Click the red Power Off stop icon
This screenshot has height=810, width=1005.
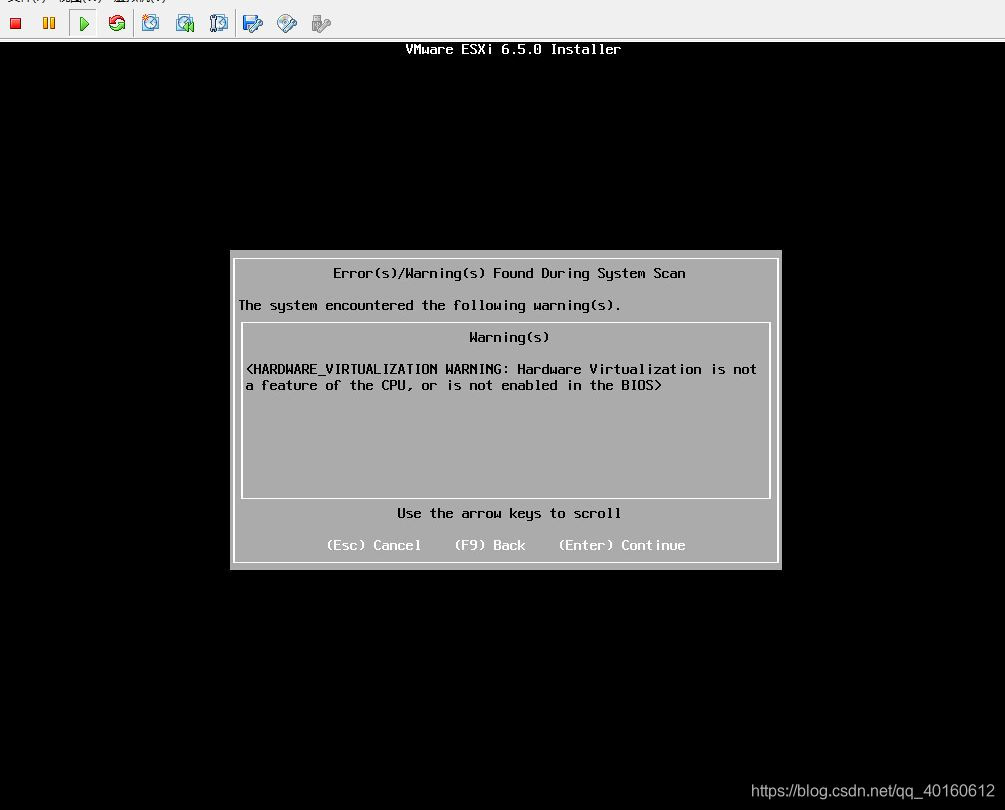[16, 24]
